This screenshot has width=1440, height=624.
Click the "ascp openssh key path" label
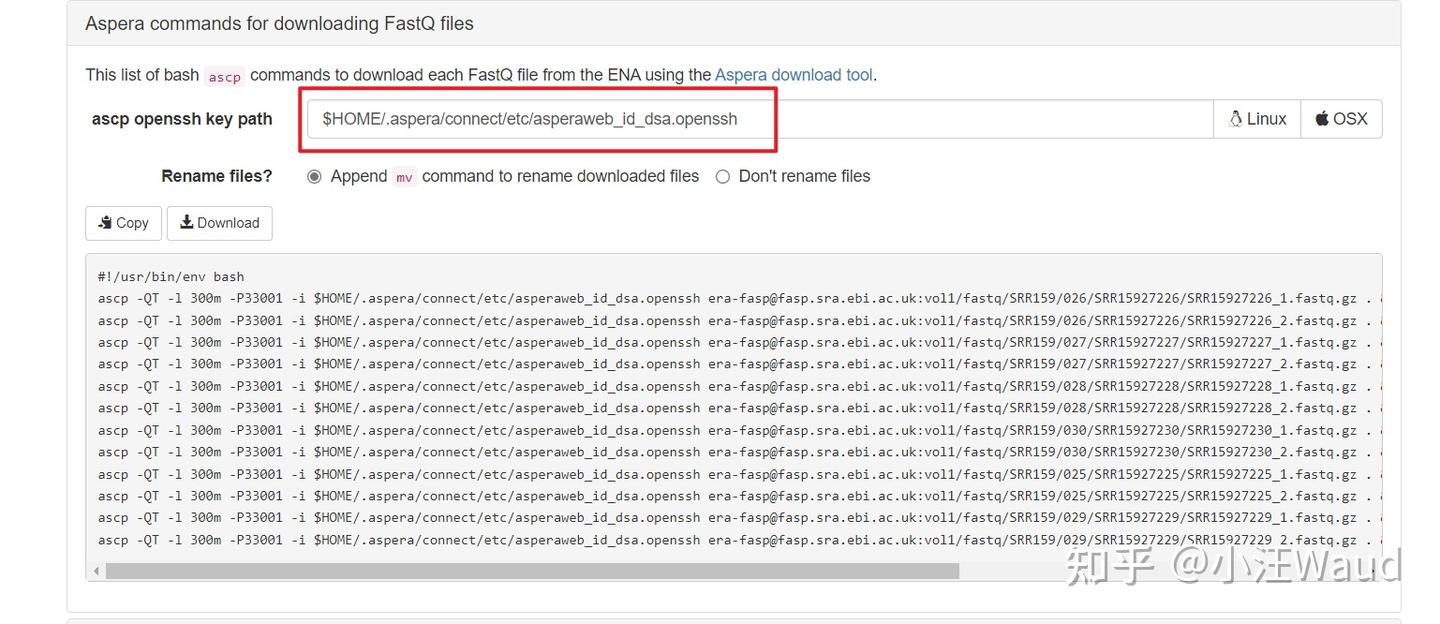[x=182, y=119]
